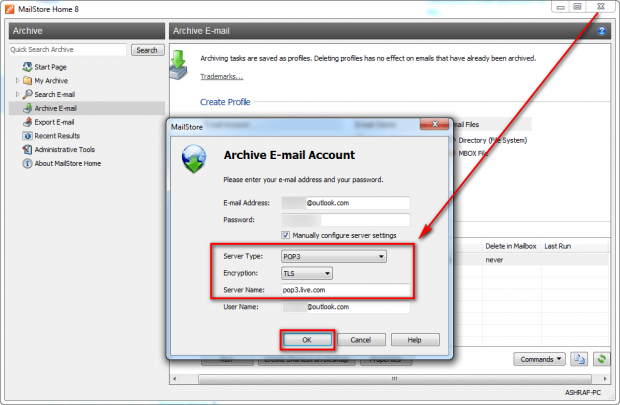Open Administrative Tools in the sidebar
The width and height of the screenshot is (620, 405).
point(64,150)
